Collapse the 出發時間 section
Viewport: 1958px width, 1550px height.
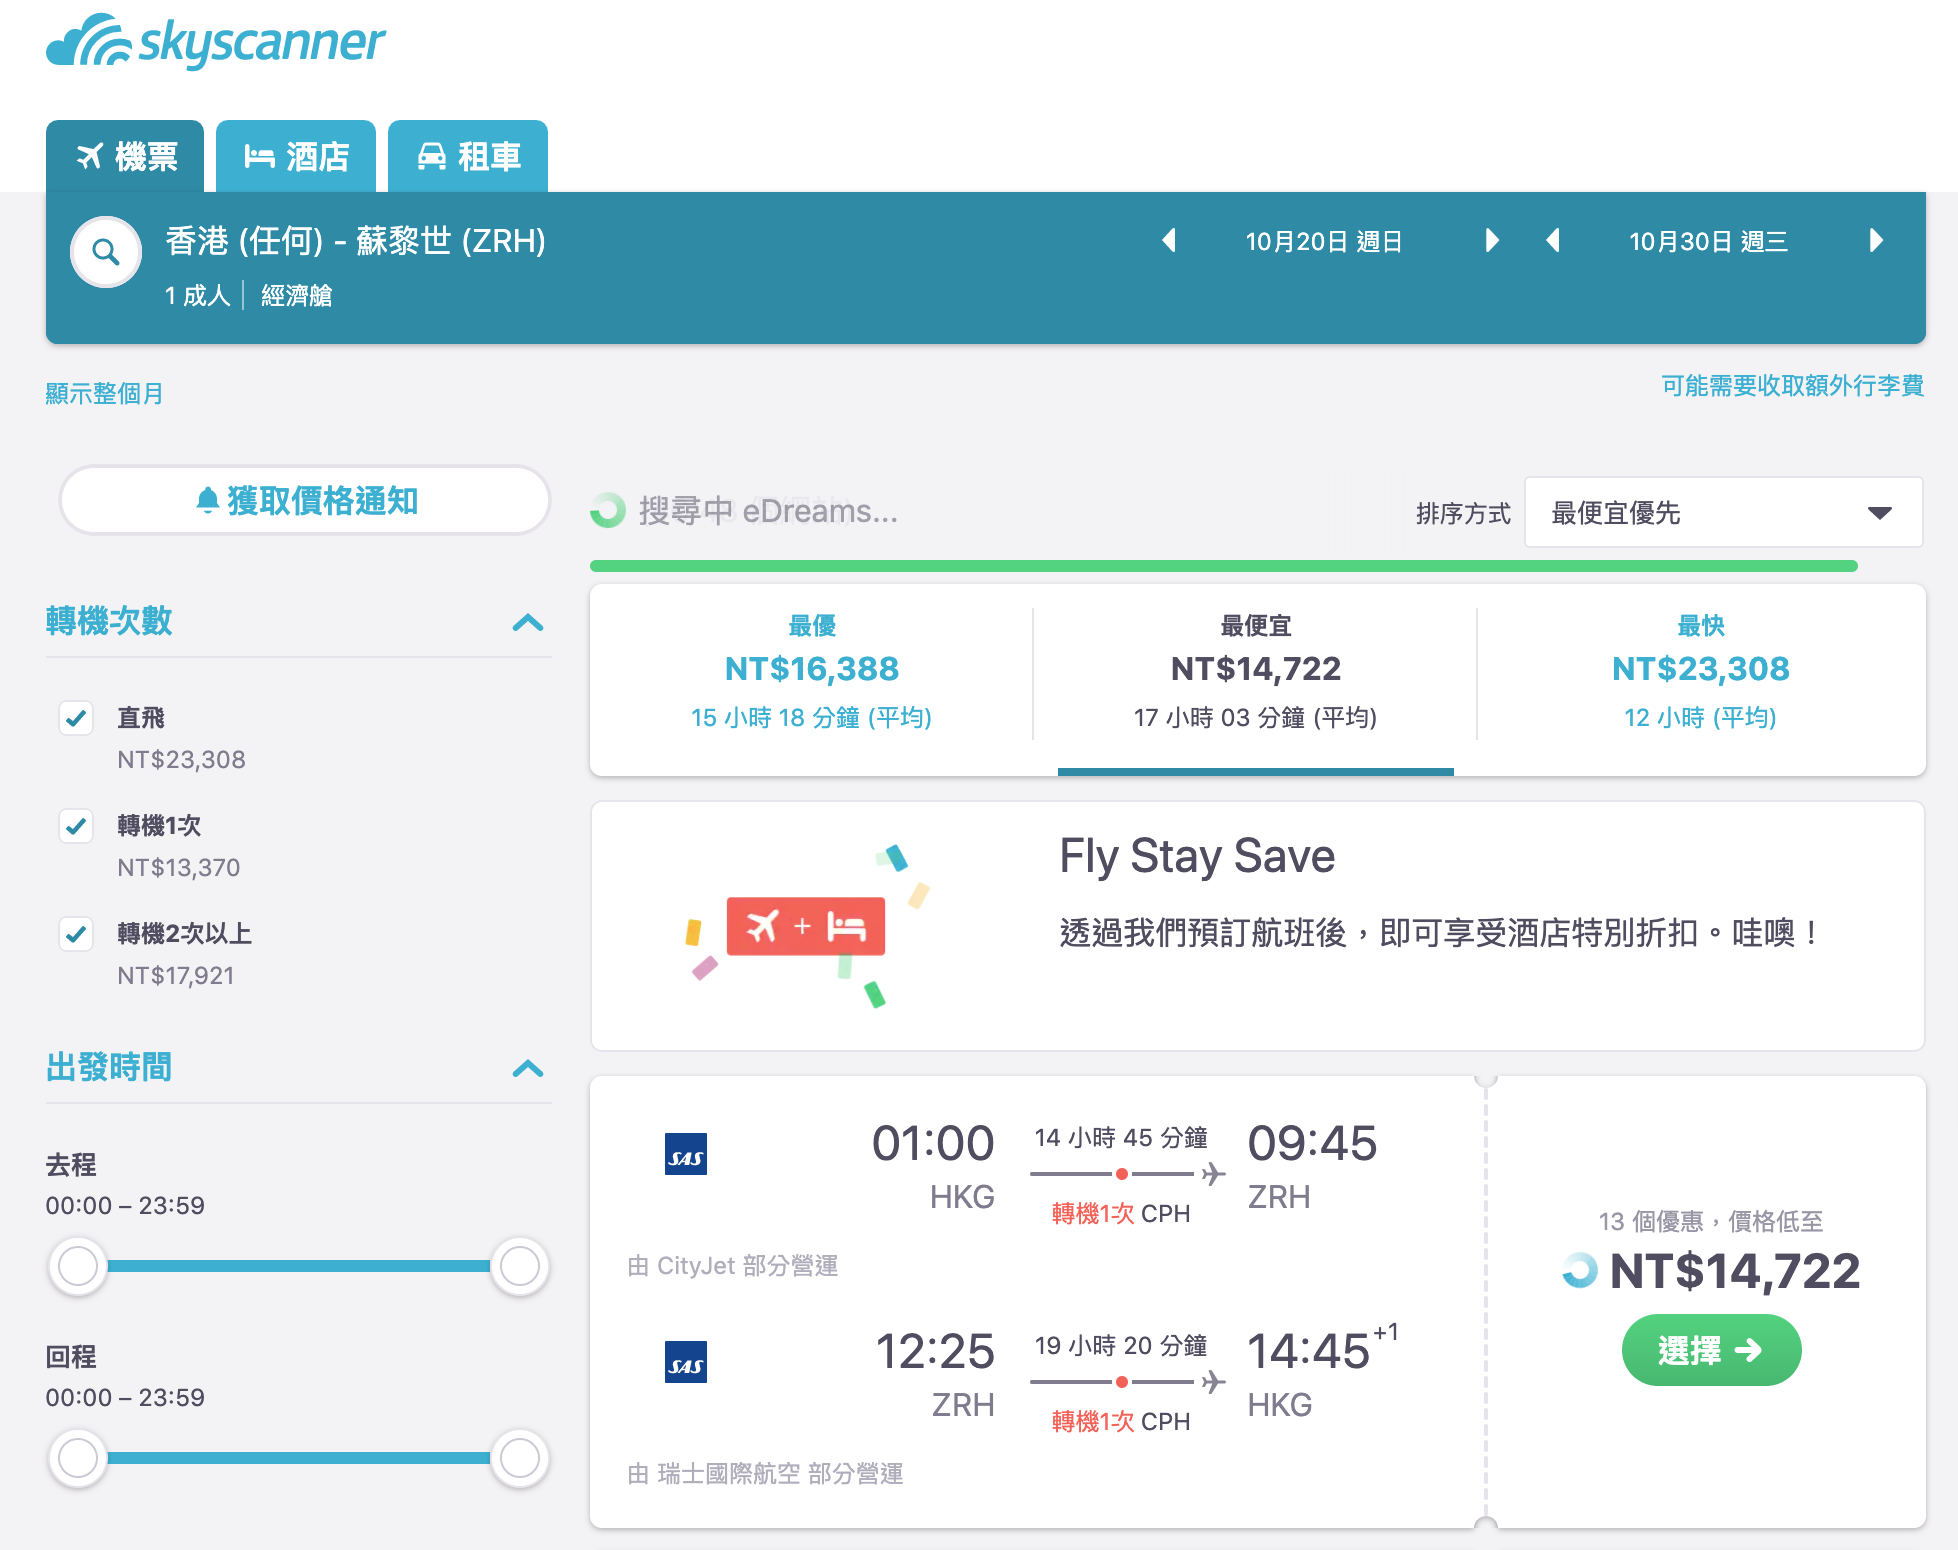tap(527, 1068)
